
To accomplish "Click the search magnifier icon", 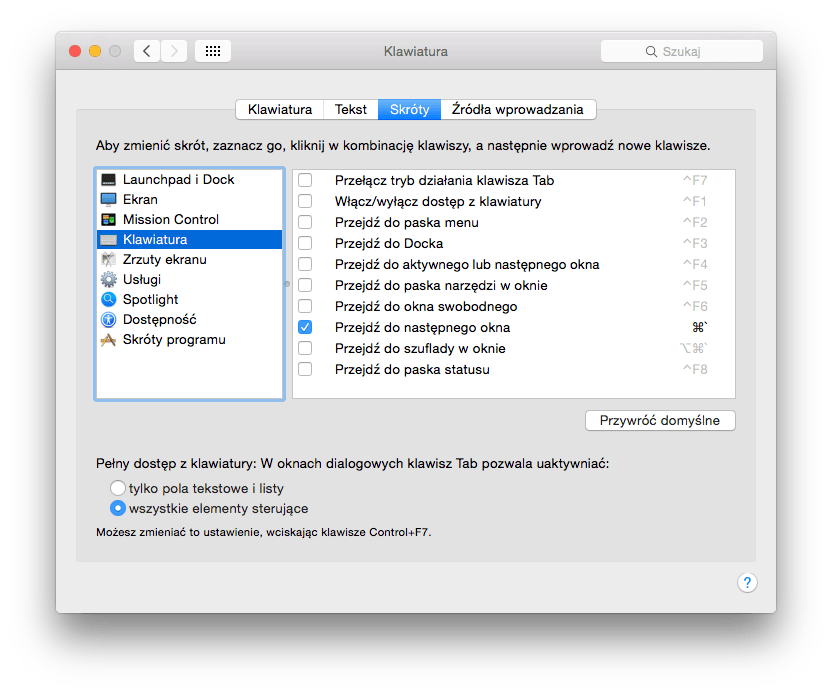I will [651, 51].
